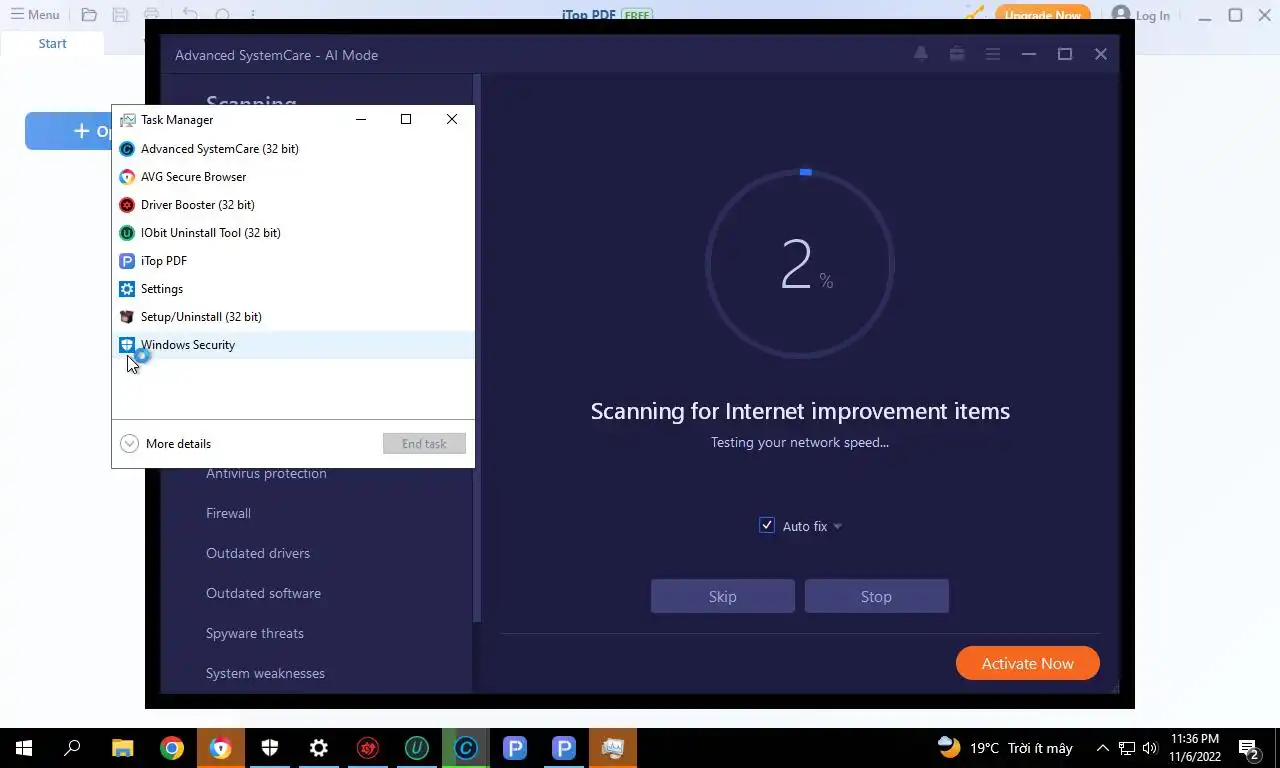Screen dimensions: 1280x768
Task: Switch to Windows Security taskbar icon
Action: pyautogui.click(x=270, y=748)
